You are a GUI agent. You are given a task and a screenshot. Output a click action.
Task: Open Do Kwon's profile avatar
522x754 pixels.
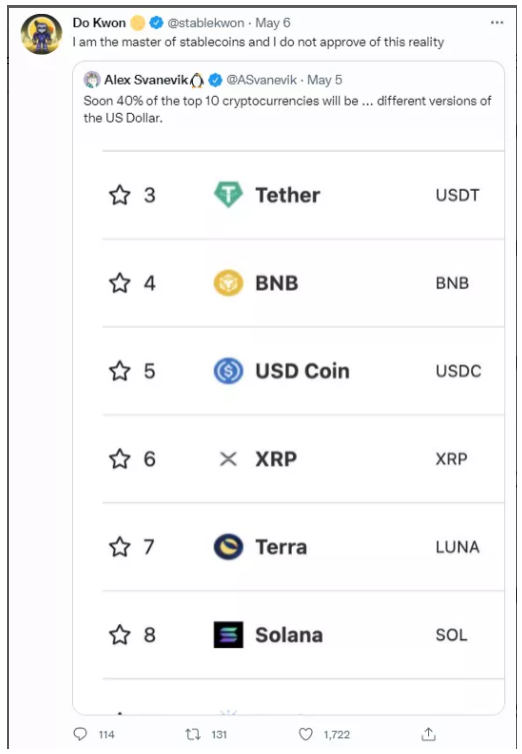point(41,34)
